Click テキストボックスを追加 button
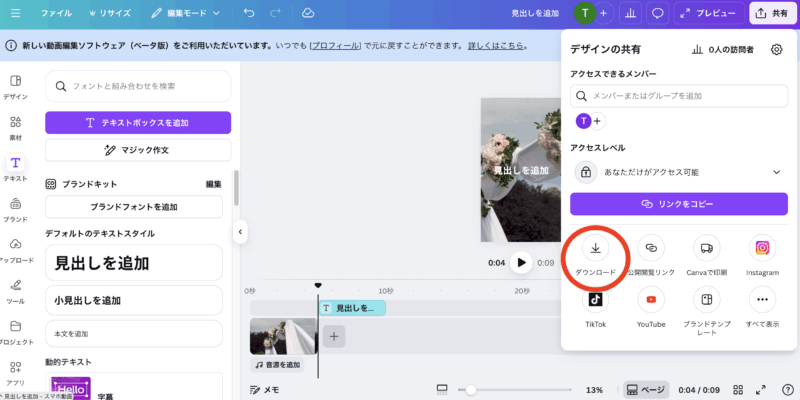This screenshot has height=400, width=800. [x=138, y=122]
